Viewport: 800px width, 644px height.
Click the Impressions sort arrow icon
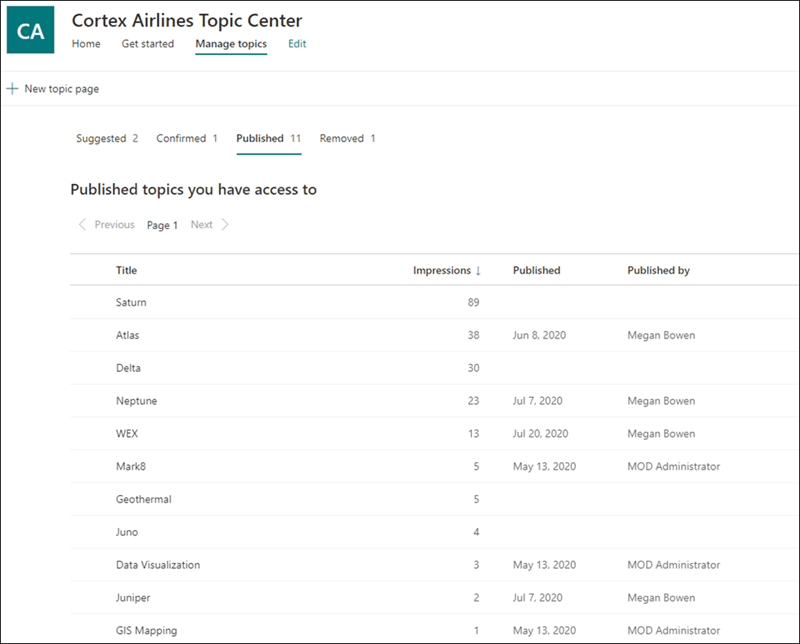tap(478, 270)
